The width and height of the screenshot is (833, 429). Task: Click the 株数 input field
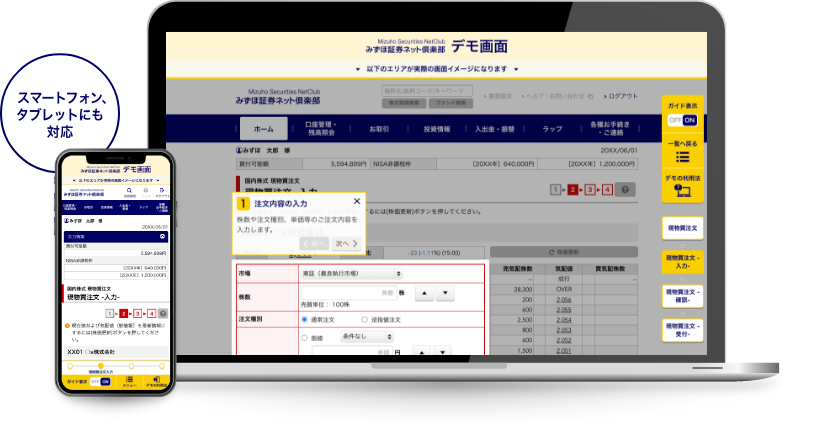point(349,293)
